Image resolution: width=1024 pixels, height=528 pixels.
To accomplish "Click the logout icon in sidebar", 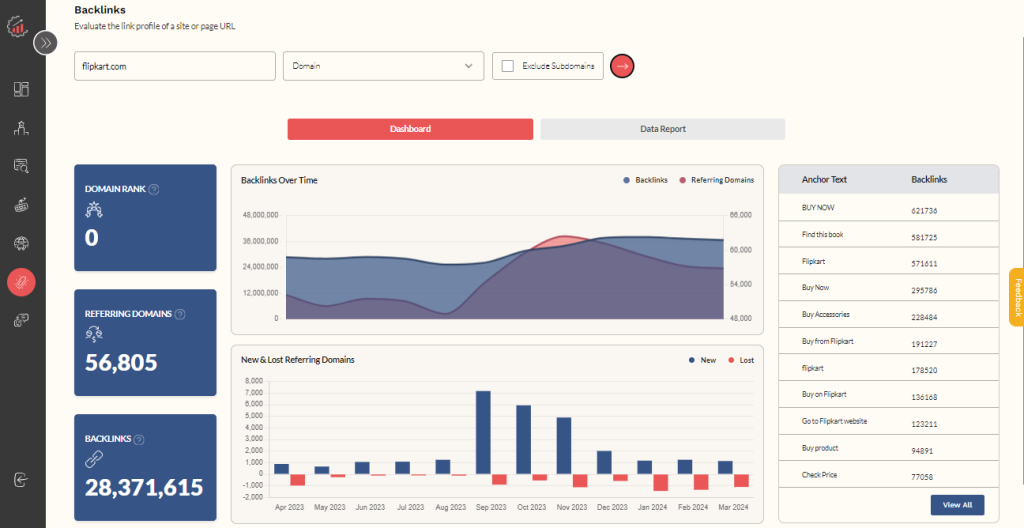I will 21,480.
